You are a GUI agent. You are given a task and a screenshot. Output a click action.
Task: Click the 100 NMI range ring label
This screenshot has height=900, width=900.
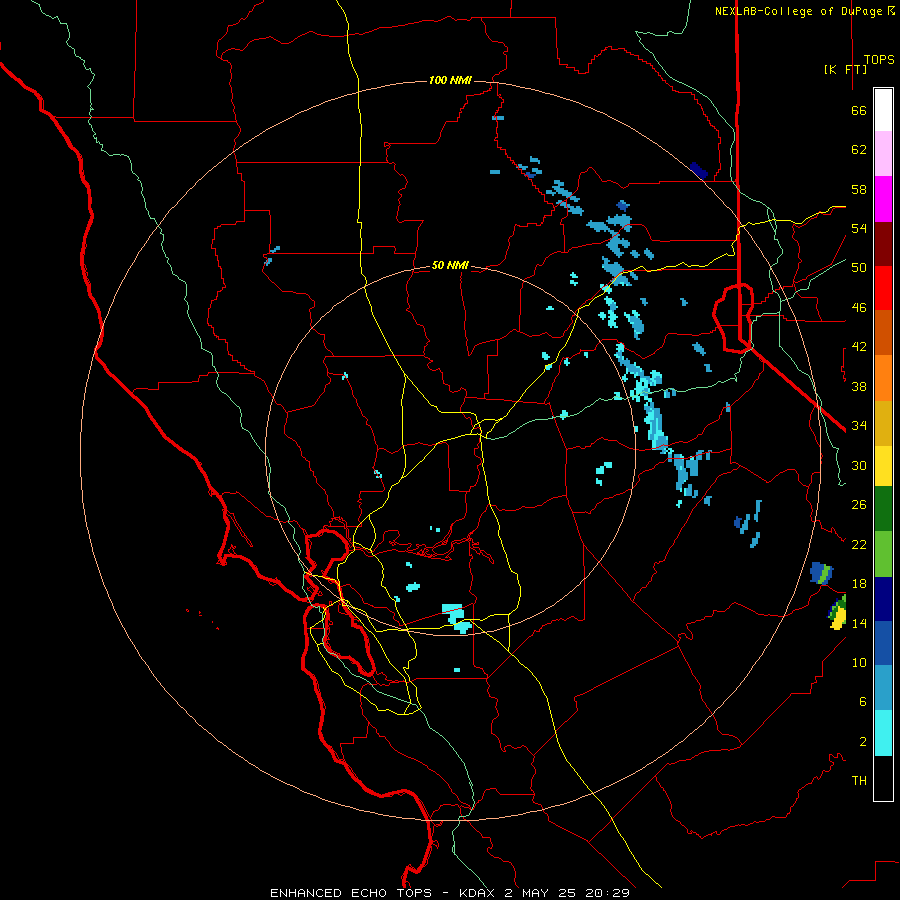coord(450,80)
